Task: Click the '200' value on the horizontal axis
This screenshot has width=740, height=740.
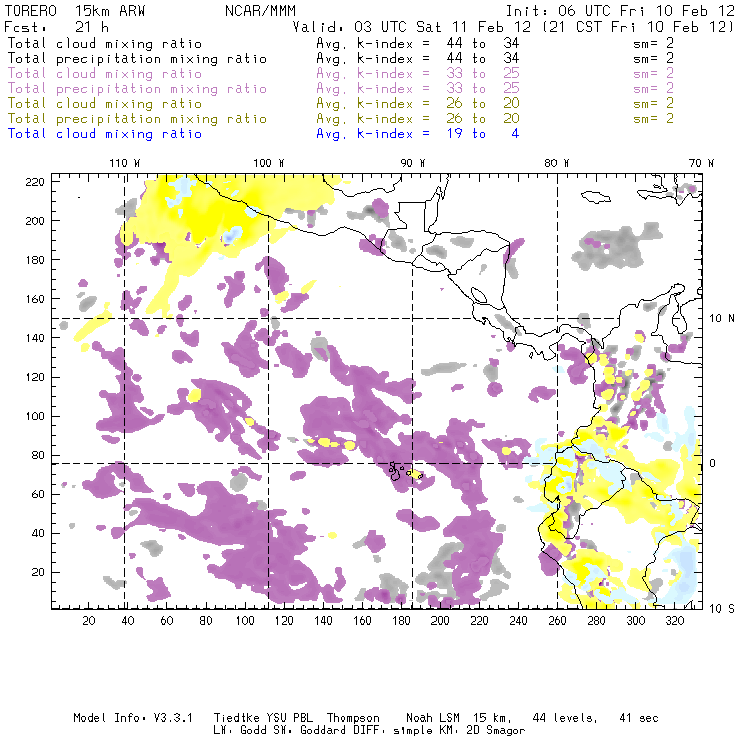Action: point(440,621)
